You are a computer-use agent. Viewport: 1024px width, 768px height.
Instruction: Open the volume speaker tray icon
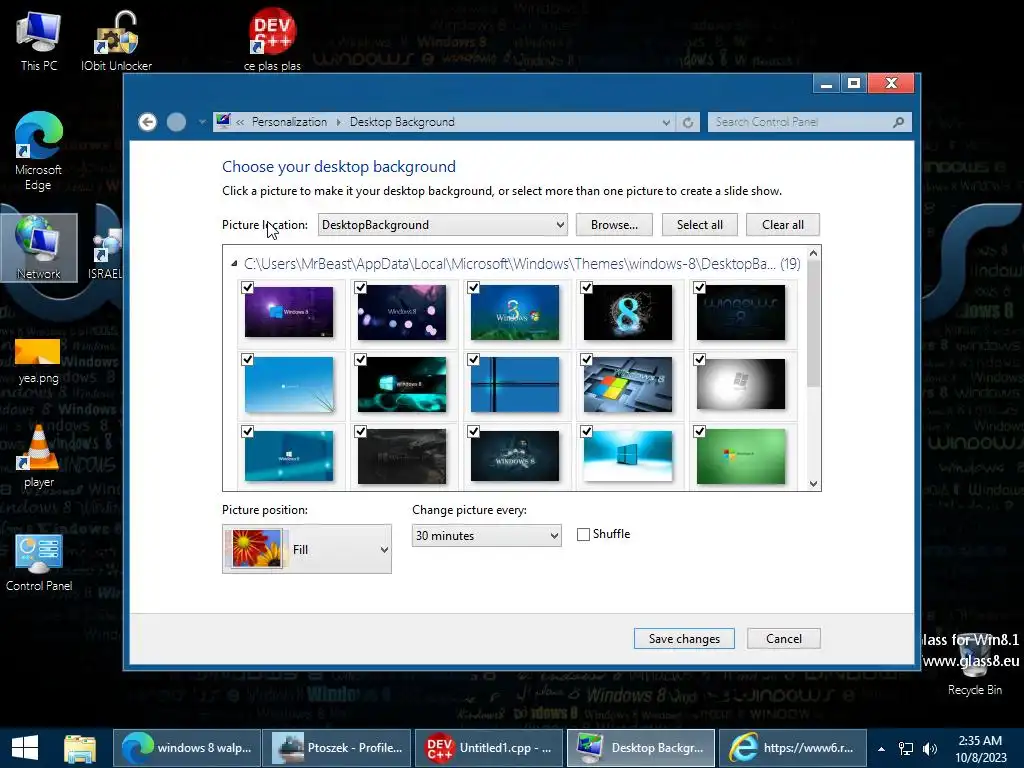pyautogui.click(x=930, y=749)
